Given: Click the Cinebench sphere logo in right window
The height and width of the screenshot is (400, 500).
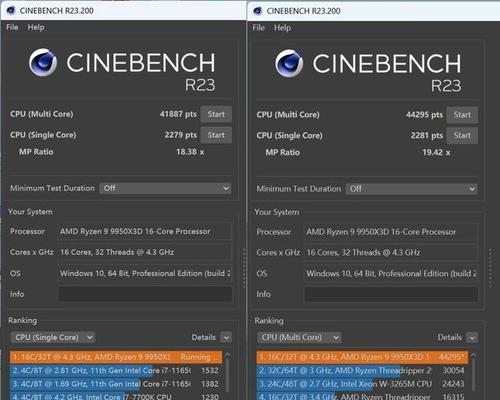Looking at the screenshot, I should (289, 63).
